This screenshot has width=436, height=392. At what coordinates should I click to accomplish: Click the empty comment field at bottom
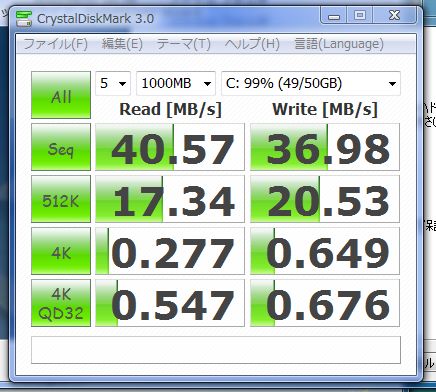coord(216,350)
